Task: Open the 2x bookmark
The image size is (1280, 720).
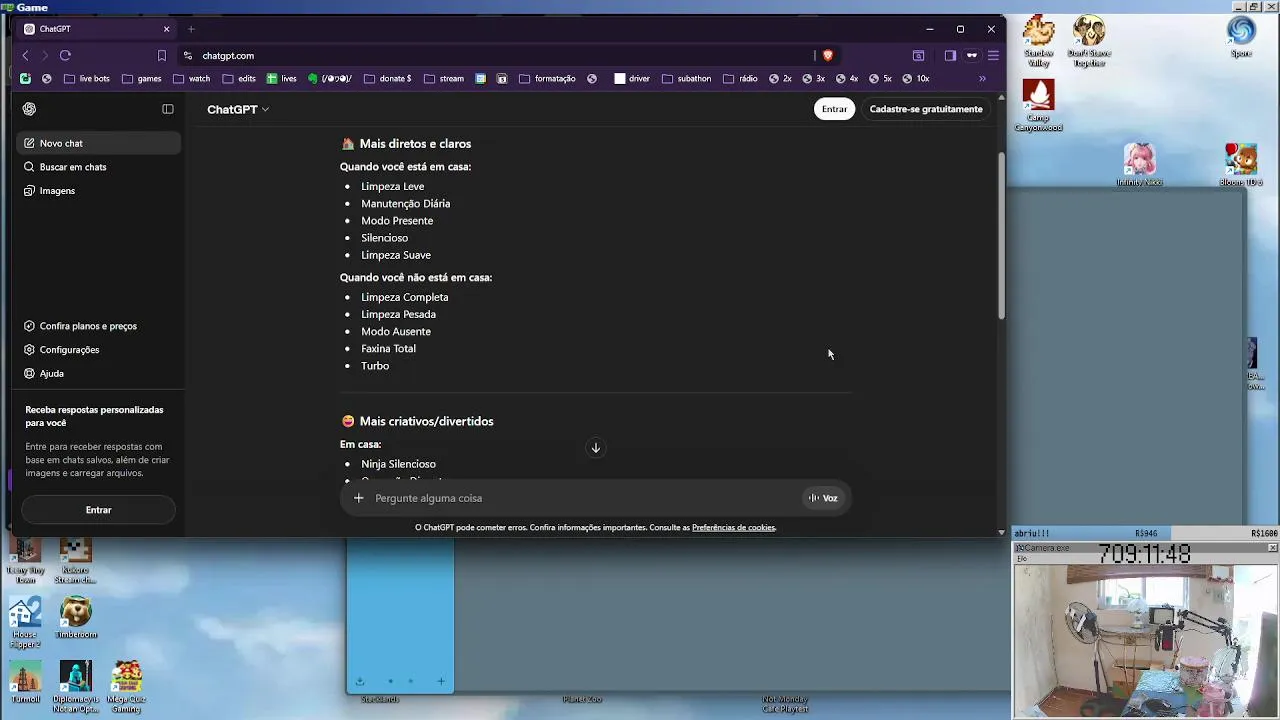Action: 780,79
